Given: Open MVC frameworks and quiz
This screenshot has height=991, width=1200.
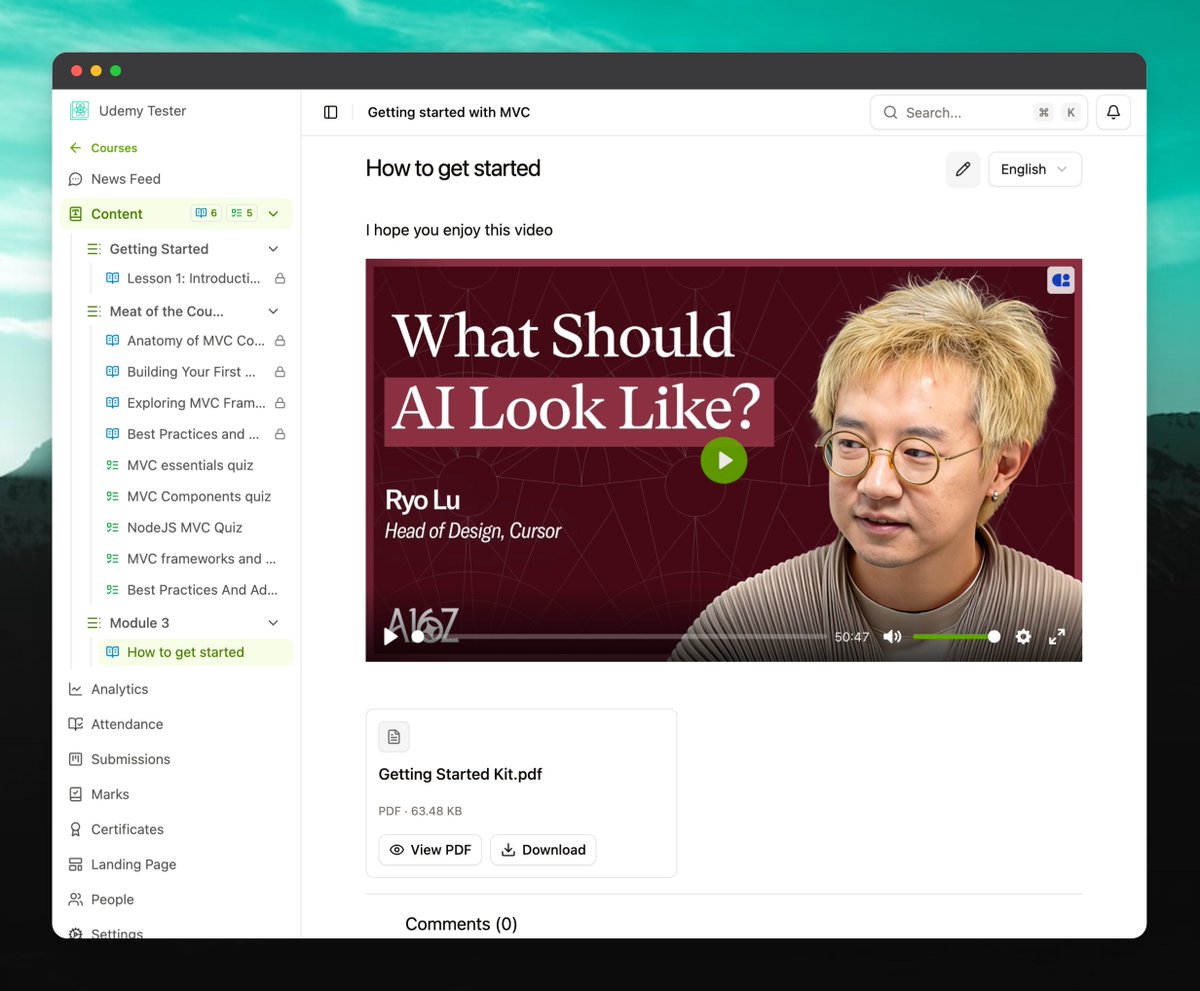Looking at the screenshot, I should [x=201, y=558].
